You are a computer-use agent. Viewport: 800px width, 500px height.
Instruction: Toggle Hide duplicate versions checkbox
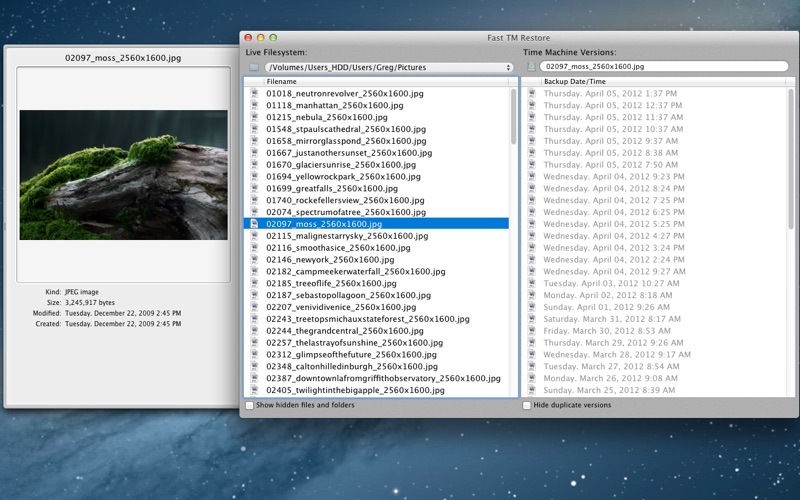[x=527, y=406]
